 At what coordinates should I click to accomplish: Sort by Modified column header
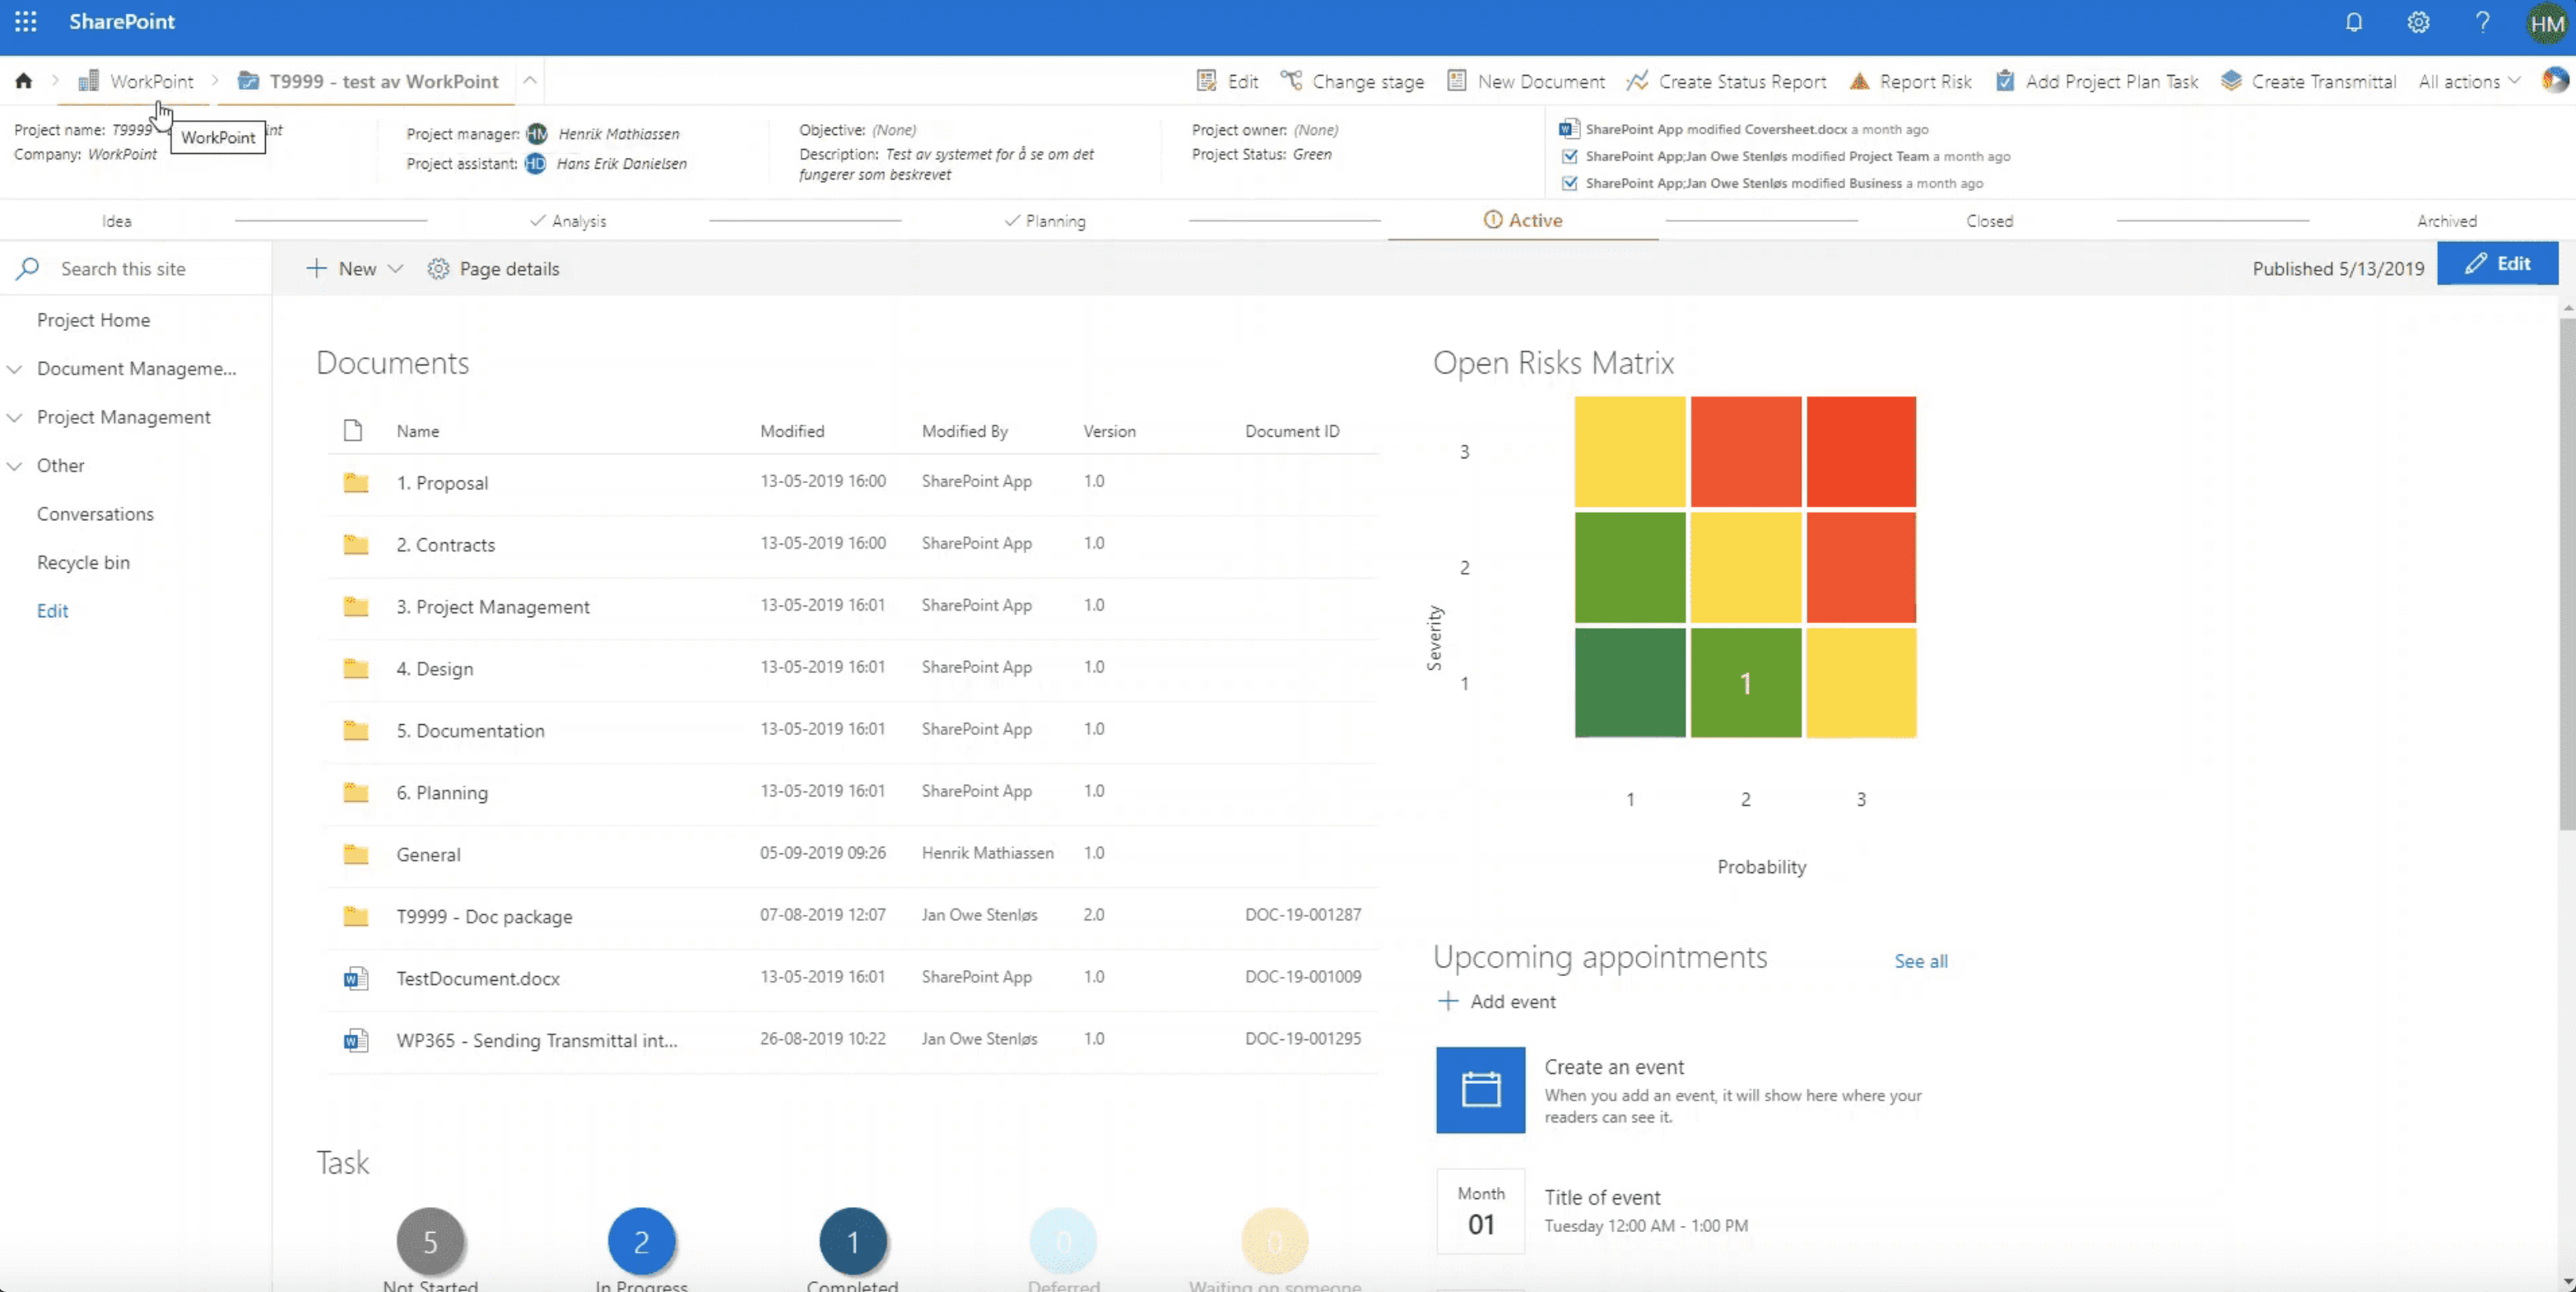pos(792,431)
